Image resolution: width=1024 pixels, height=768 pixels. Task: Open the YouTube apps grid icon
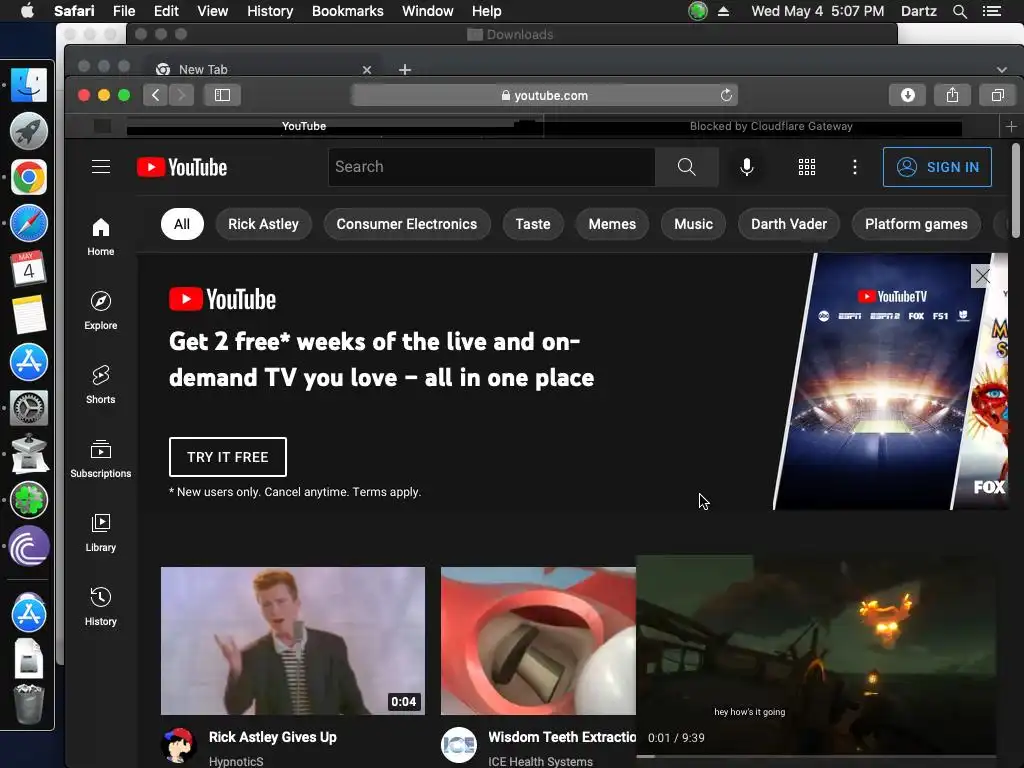(x=807, y=167)
